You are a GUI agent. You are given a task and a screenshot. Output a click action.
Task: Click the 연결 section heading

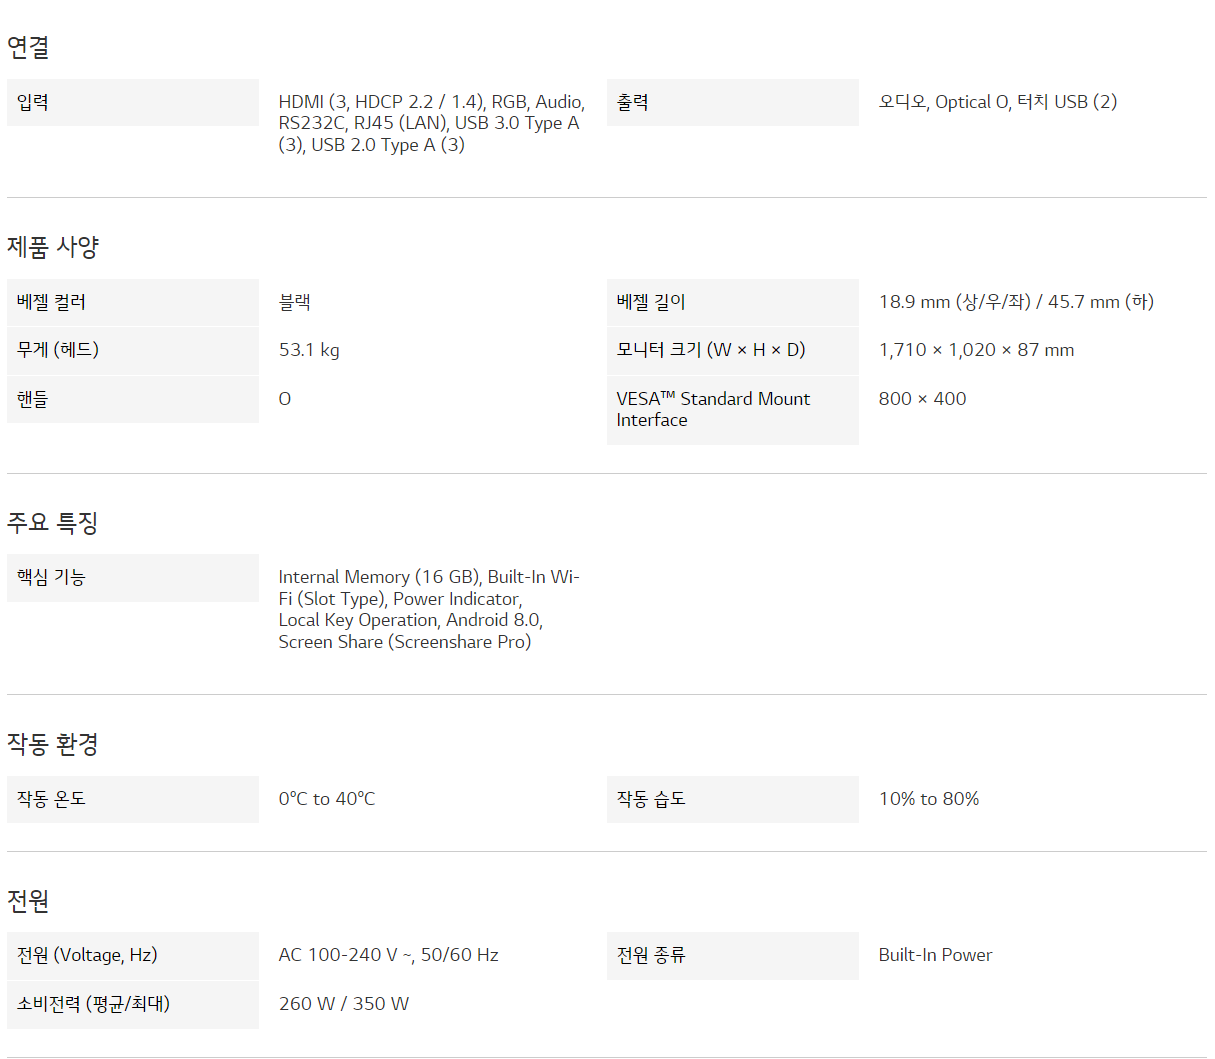[28, 47]
